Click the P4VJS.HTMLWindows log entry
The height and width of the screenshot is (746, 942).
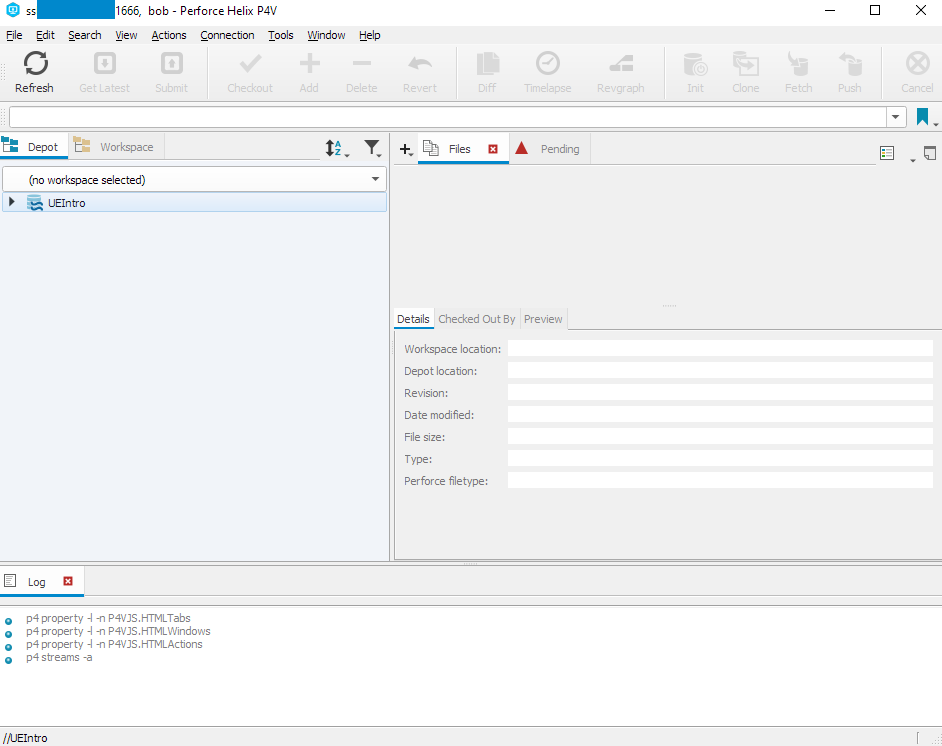(118, 631)
